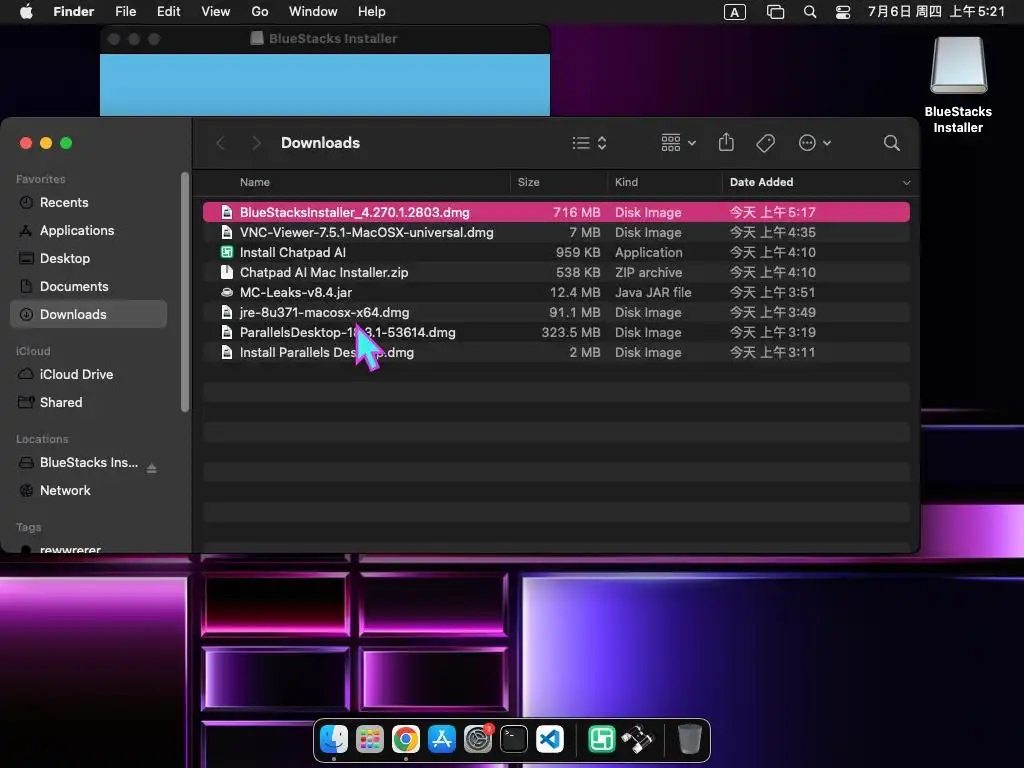Screen dimensions: 1024x768
Task: Open Shared in the sidebar
Action: pyautogui.click(x=89, y=402)
